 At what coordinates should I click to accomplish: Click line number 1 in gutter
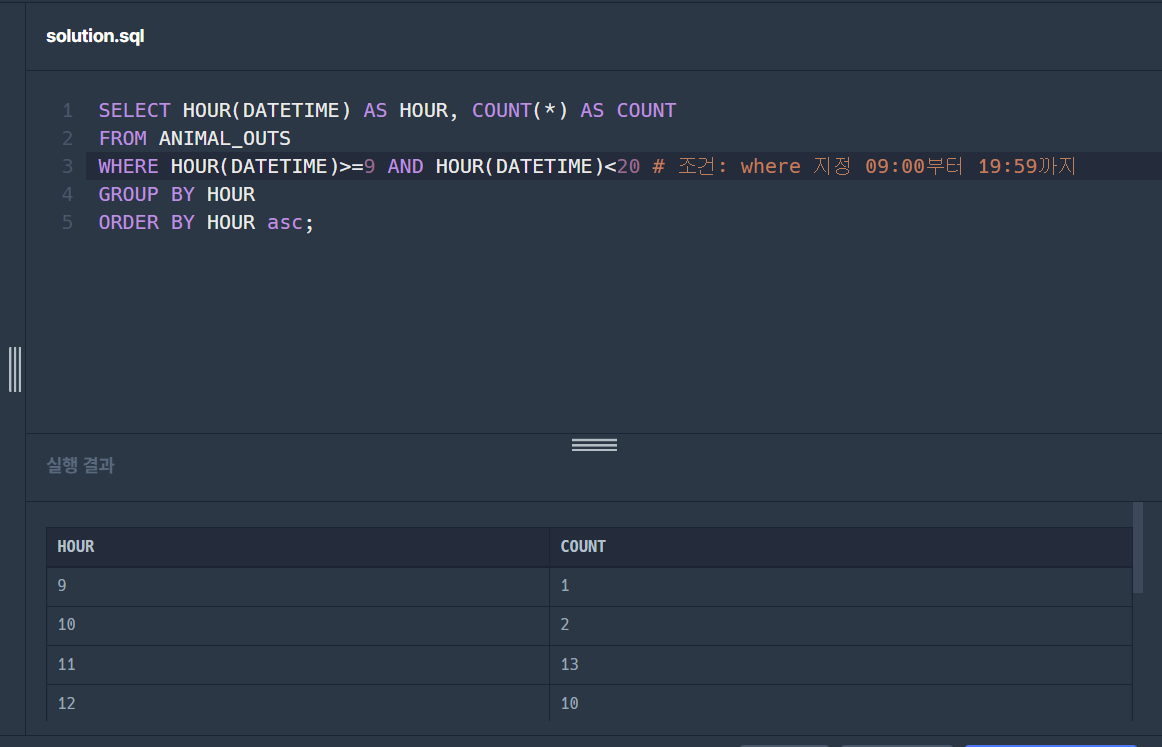67,110
